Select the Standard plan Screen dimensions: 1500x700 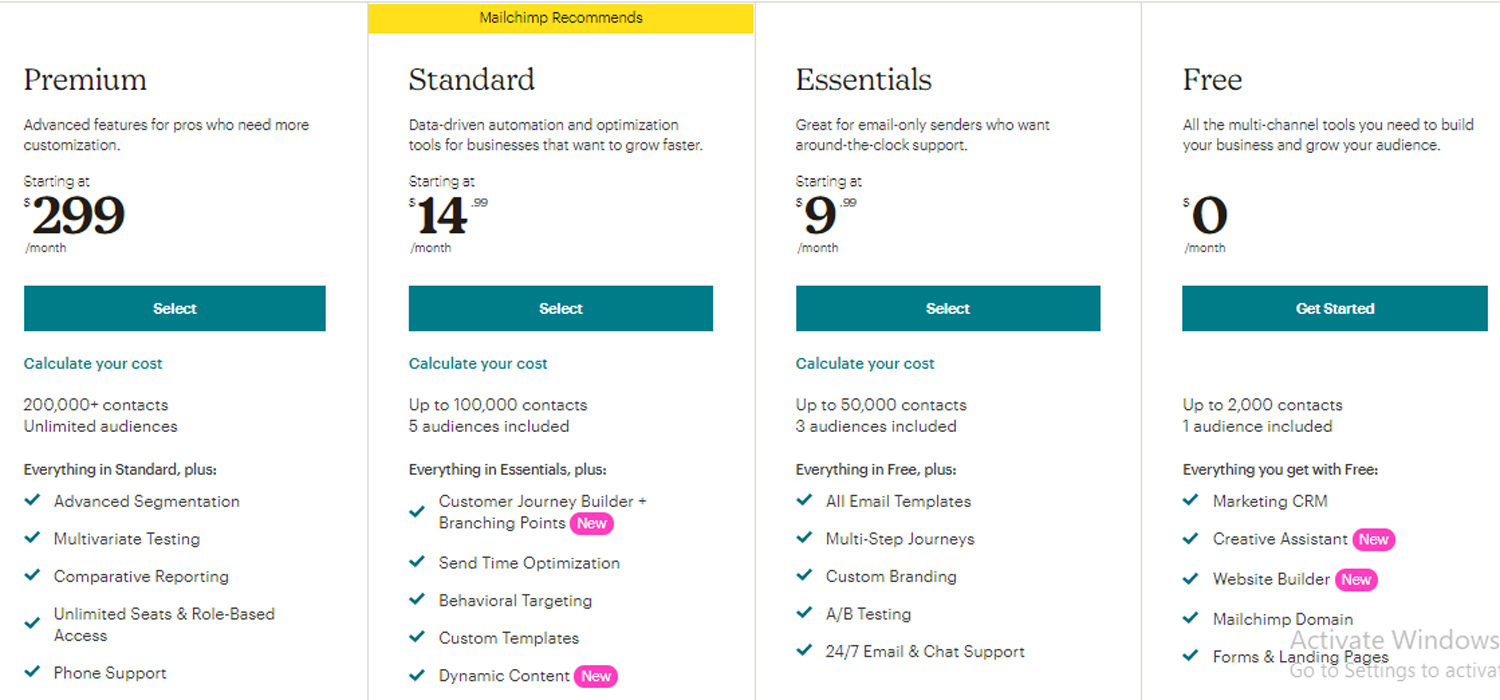(x=560, y=308)
